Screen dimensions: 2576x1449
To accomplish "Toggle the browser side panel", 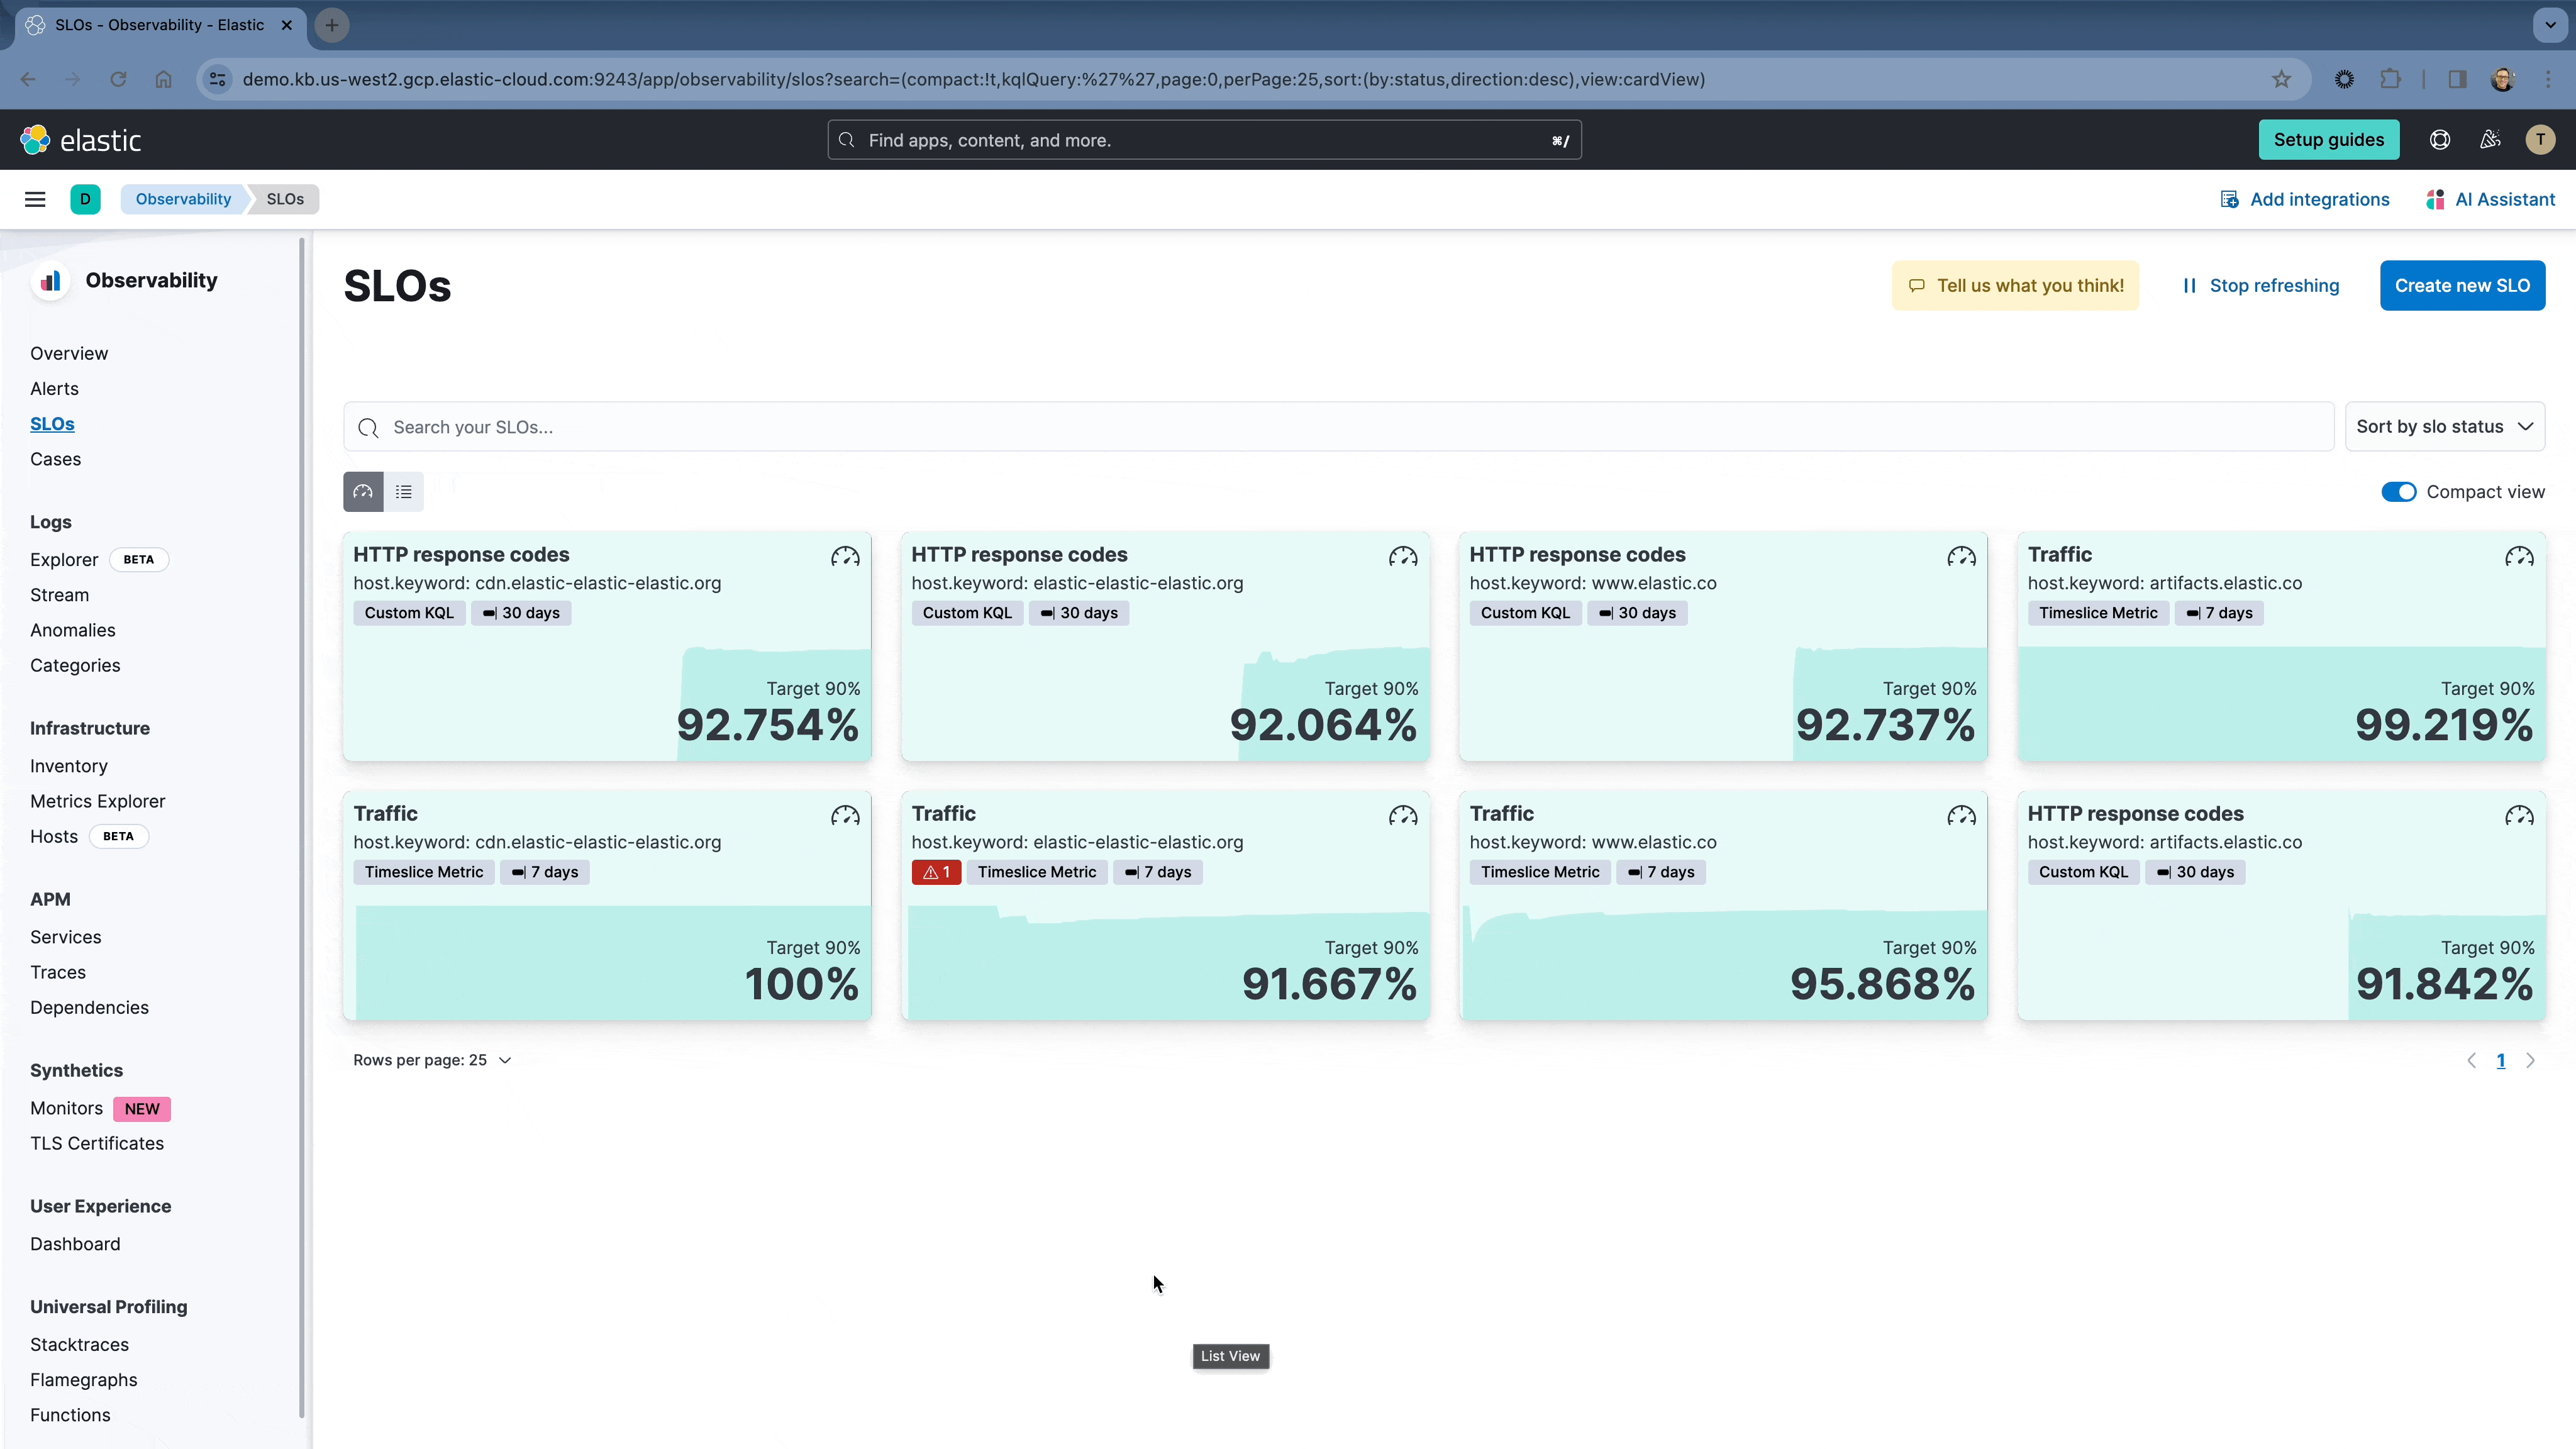I will [x=2457, y=79].
